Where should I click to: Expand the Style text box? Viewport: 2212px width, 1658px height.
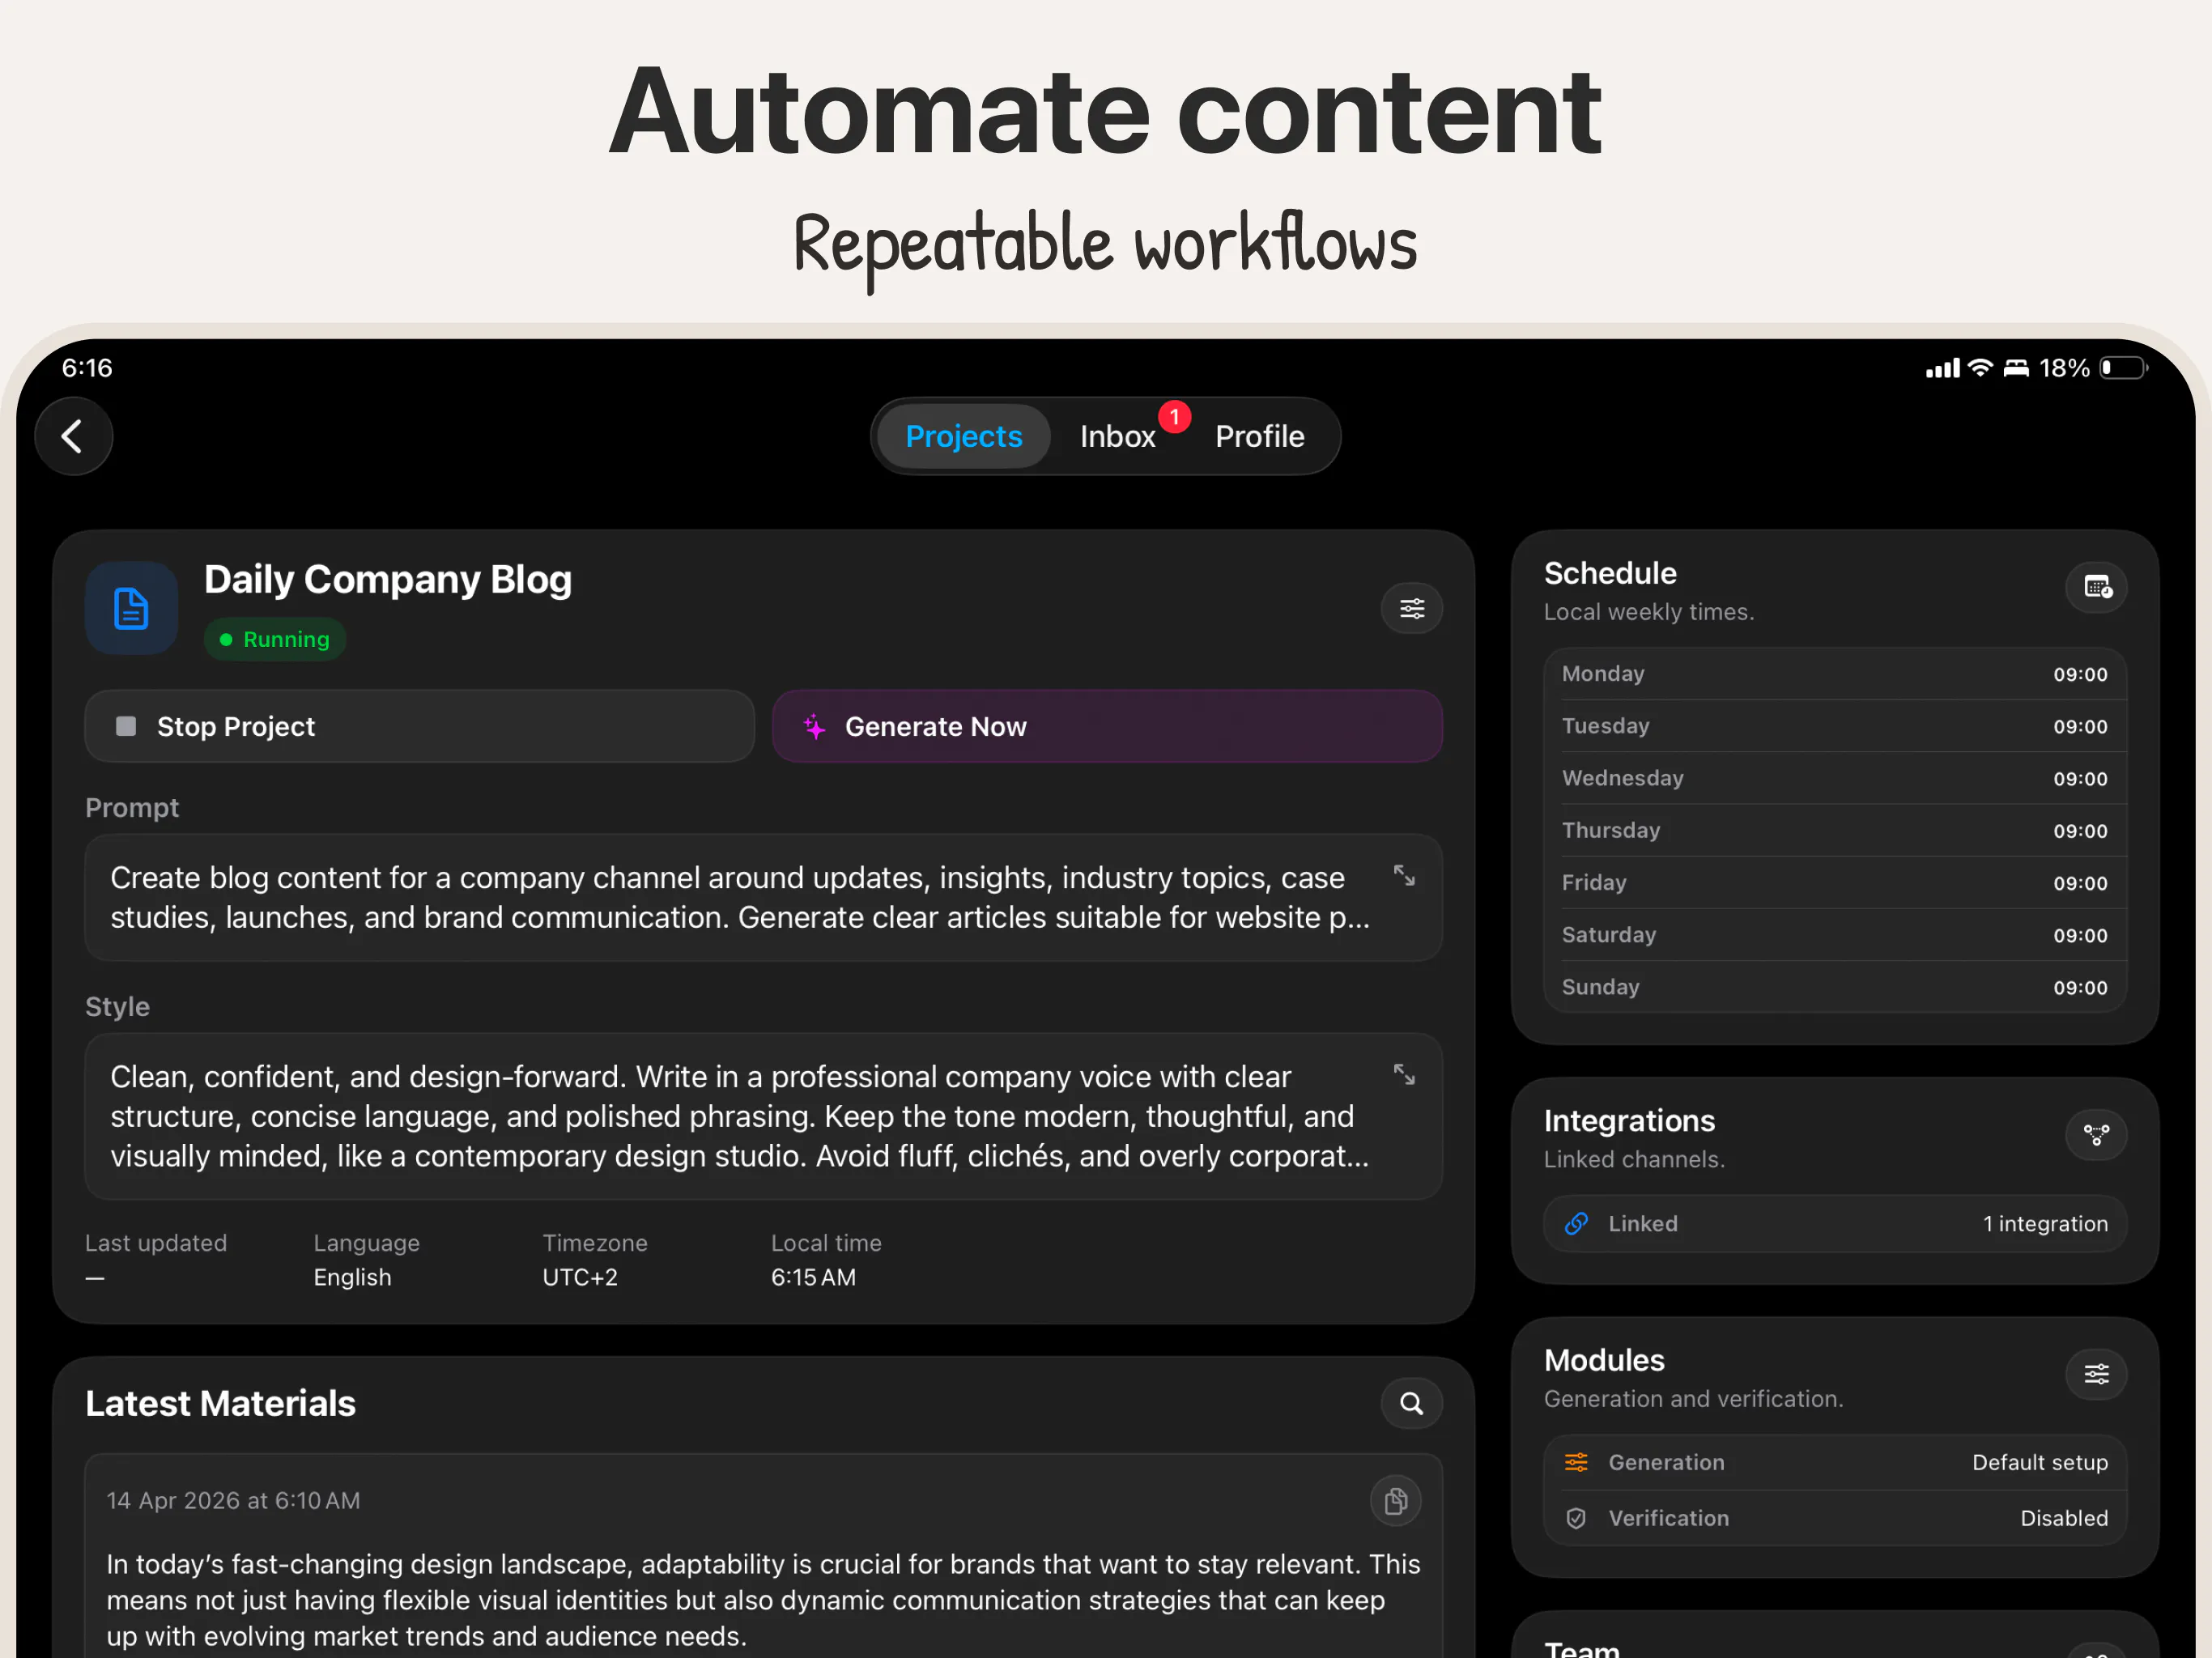coord(1404,1075)
